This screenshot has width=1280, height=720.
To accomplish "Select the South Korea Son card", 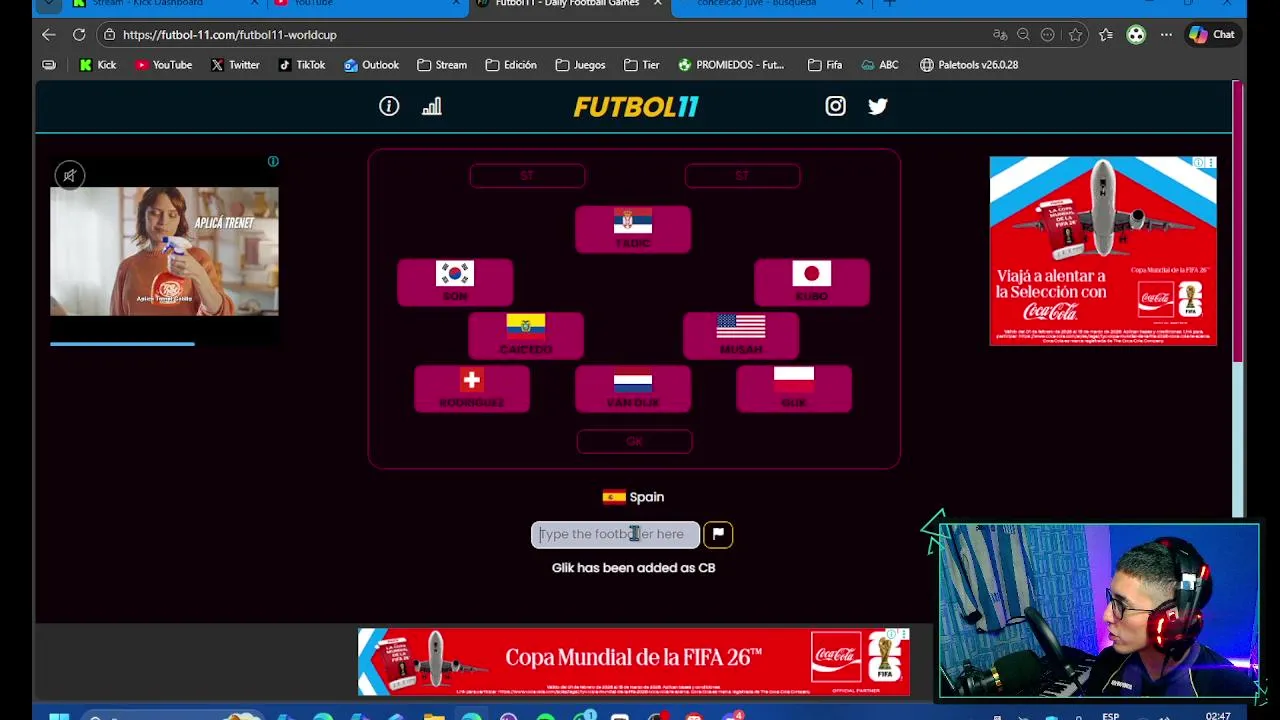I will (455, 282).
